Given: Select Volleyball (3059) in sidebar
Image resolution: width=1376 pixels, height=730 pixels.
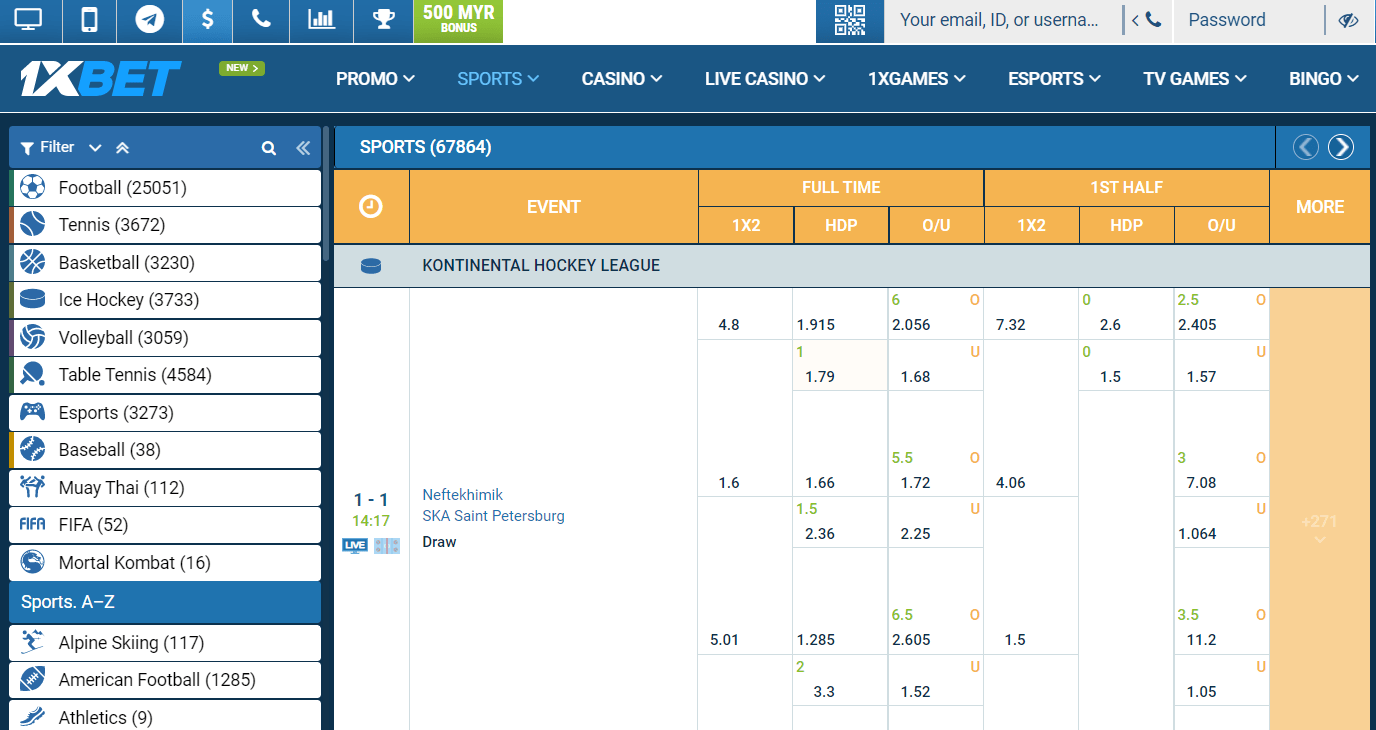Looking at the screenshot, I should [165, 338].
